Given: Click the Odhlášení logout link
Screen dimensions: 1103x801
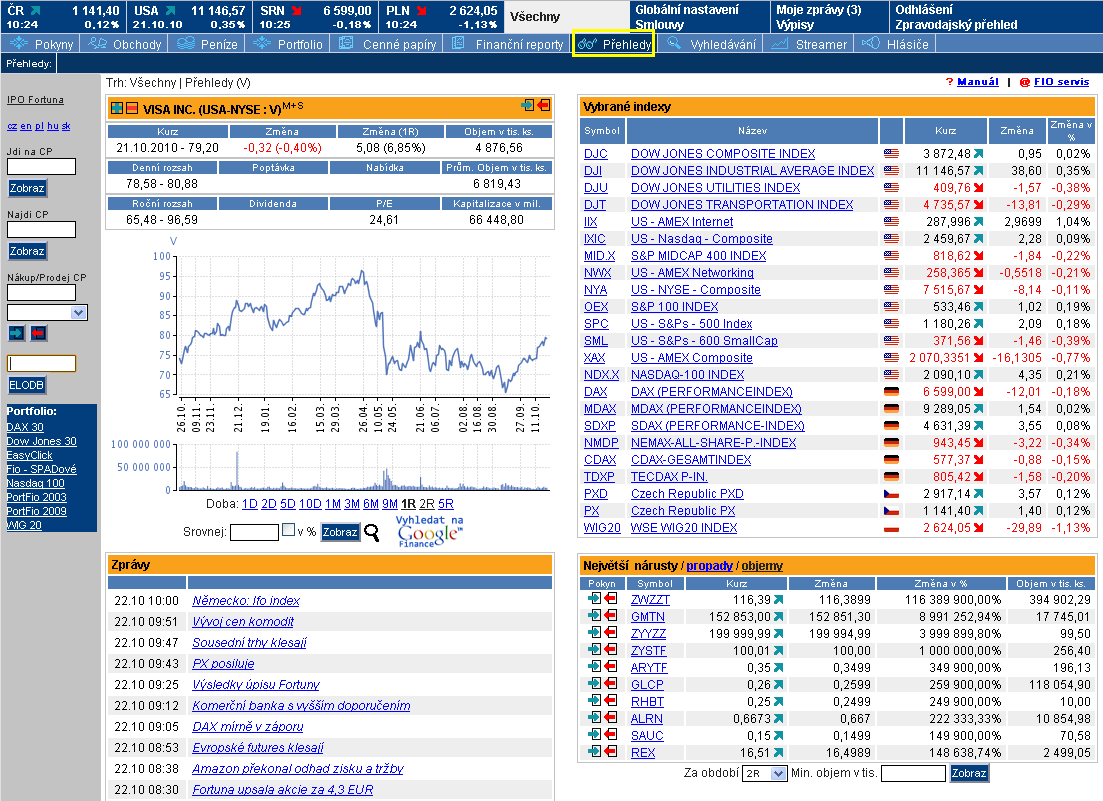Looking at the screenshot, I should point(924,9).
